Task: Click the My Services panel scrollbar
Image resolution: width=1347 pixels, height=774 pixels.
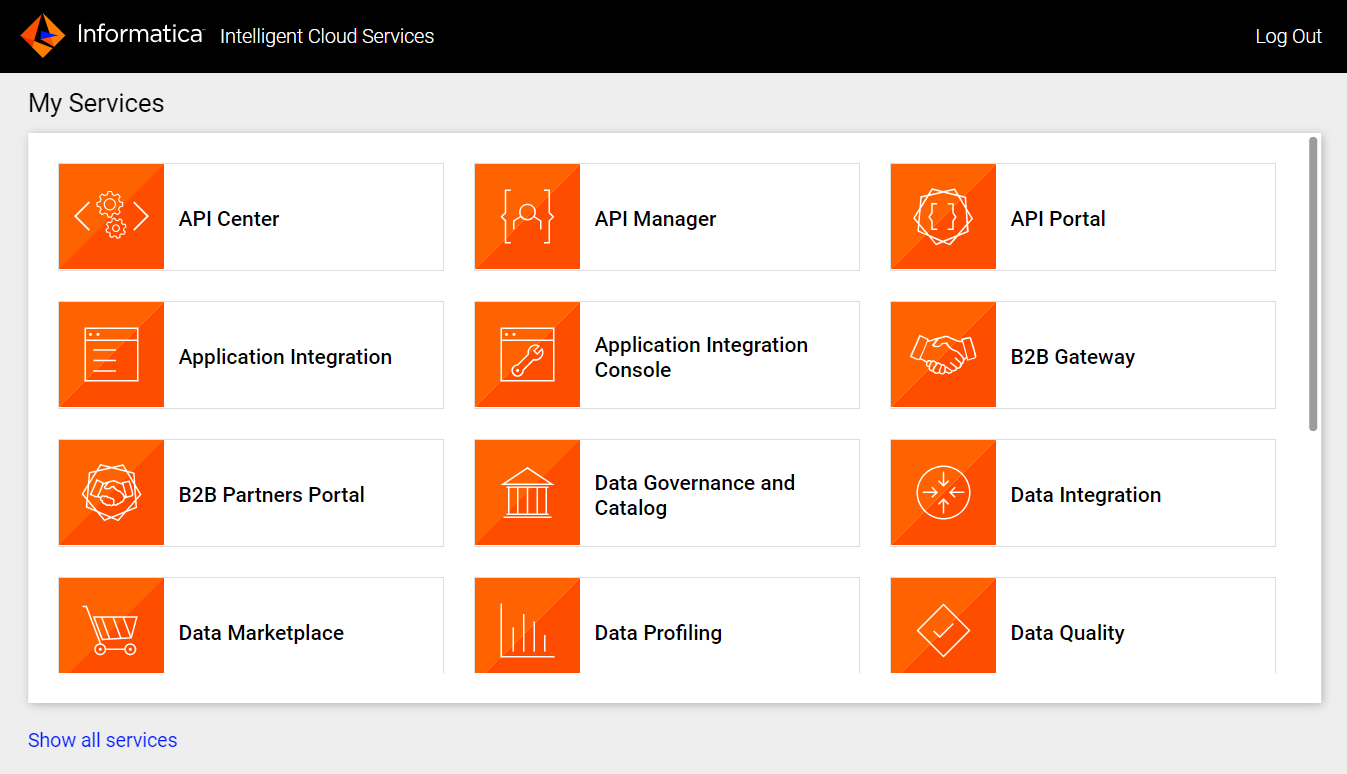Action: [1313, 284]
